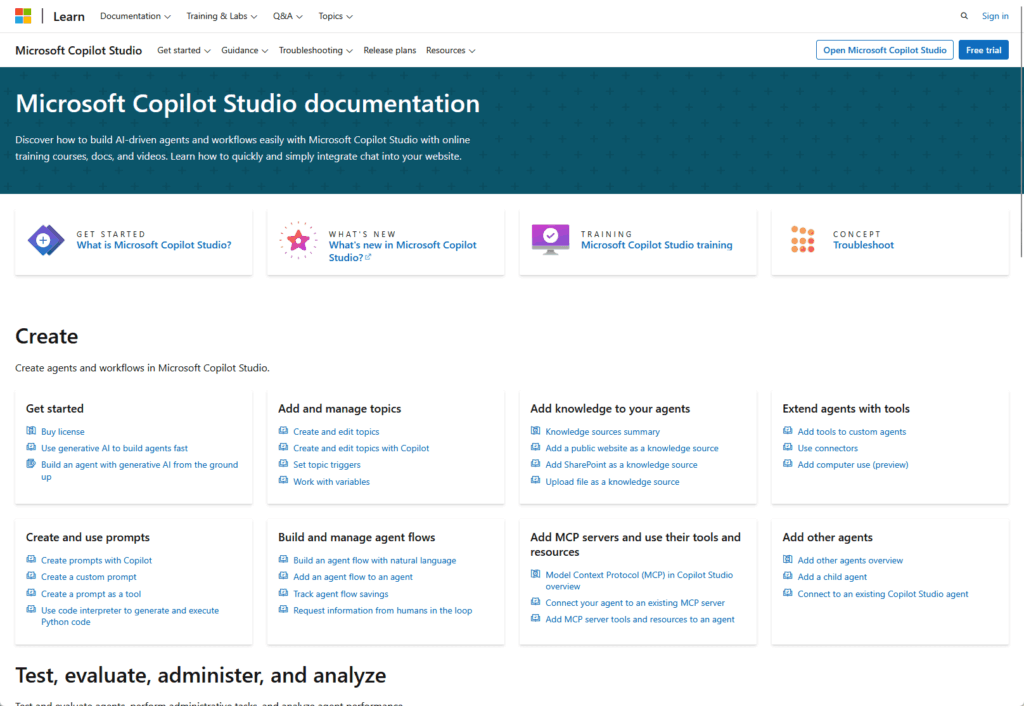This screenshot has height=706, width=1024.
Task: Open Create a prompt as a tool
Action: 91,594
